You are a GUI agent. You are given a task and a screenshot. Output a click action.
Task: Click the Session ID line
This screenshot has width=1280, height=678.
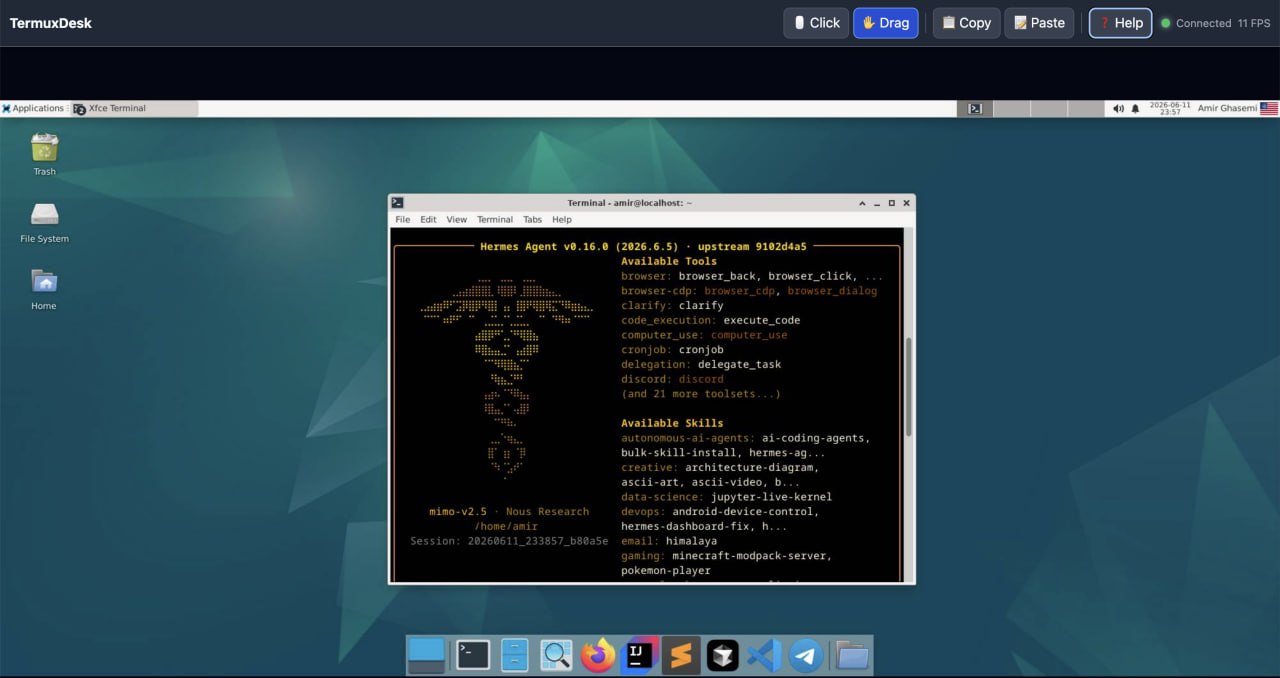click(509, 541)
